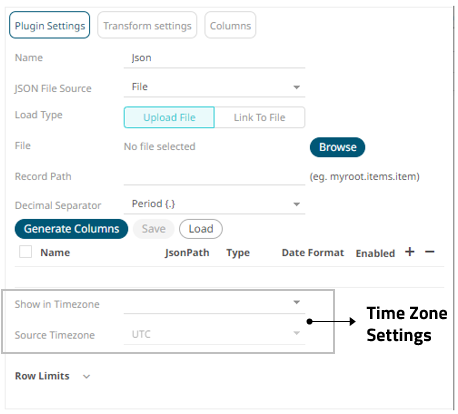The image size is (458, 414).
Task: Switch to the Transform settings tab
Action: click(x=147, y=25)
